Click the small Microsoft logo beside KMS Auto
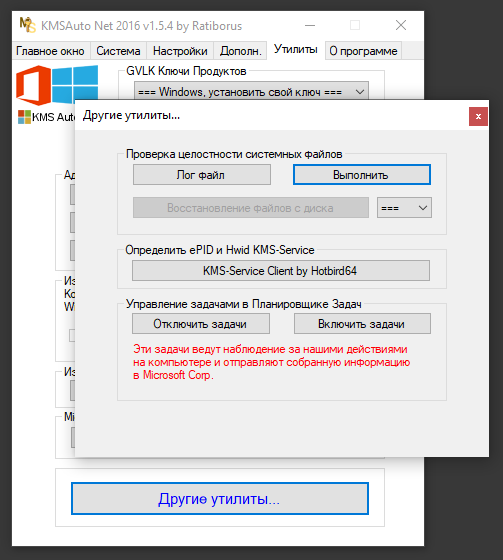This screenshot has width=503, height=560. click(x=24, y=117)
